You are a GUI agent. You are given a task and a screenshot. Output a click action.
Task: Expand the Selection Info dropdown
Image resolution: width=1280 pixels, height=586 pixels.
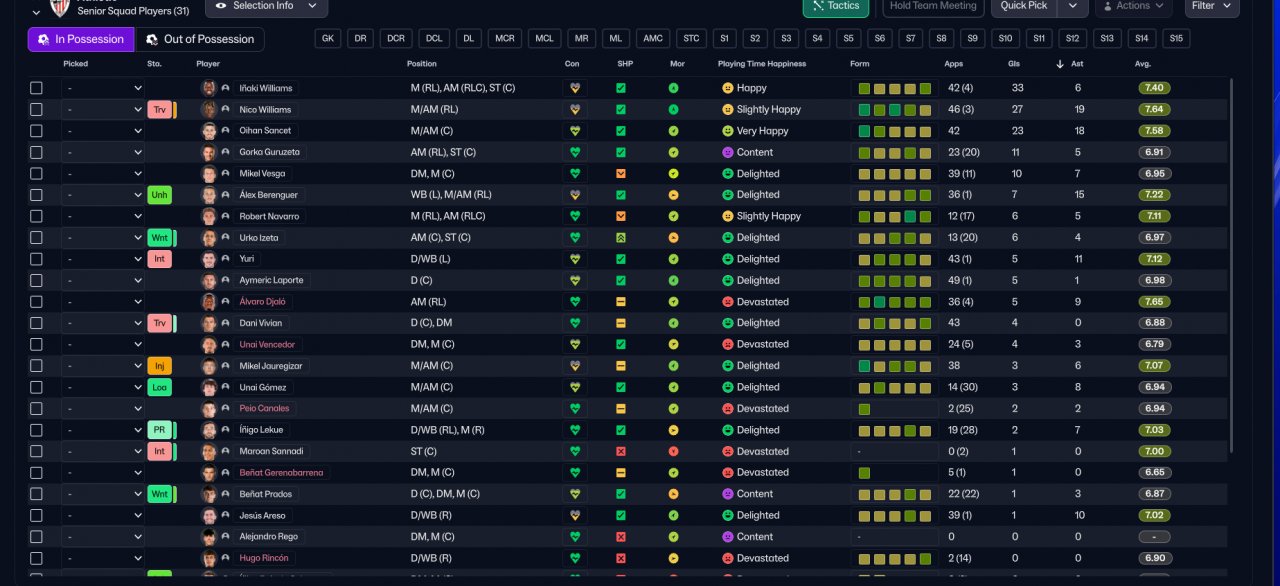point(266,6)
